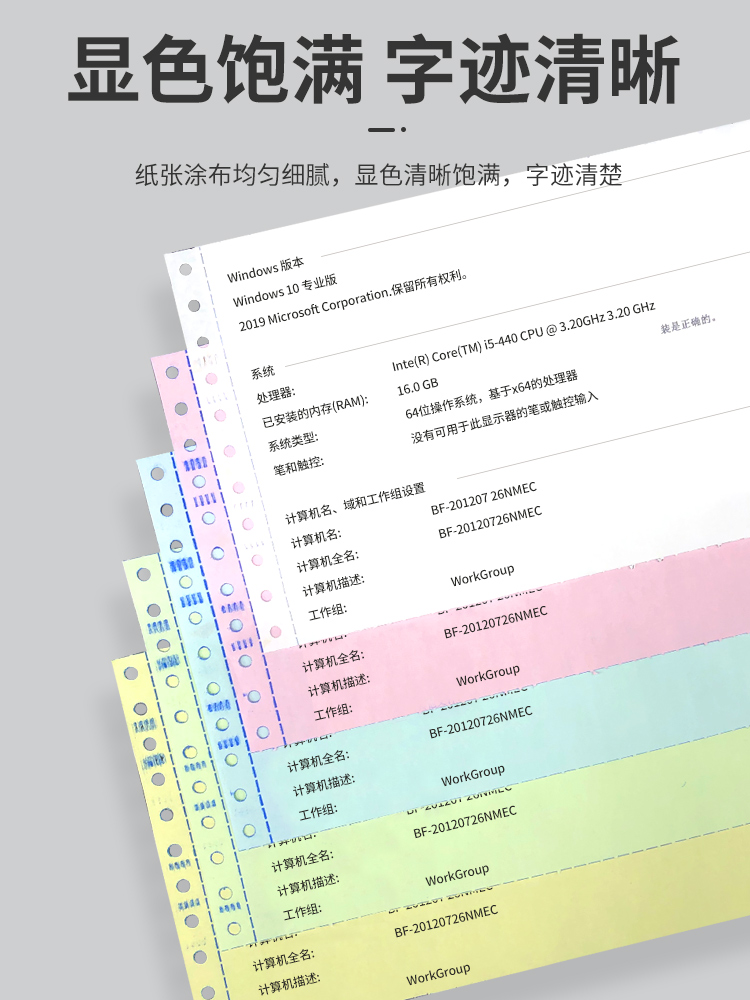Select "WorkGroup" on the green sheet
750x1000 pixels.
tap(457, 876)
